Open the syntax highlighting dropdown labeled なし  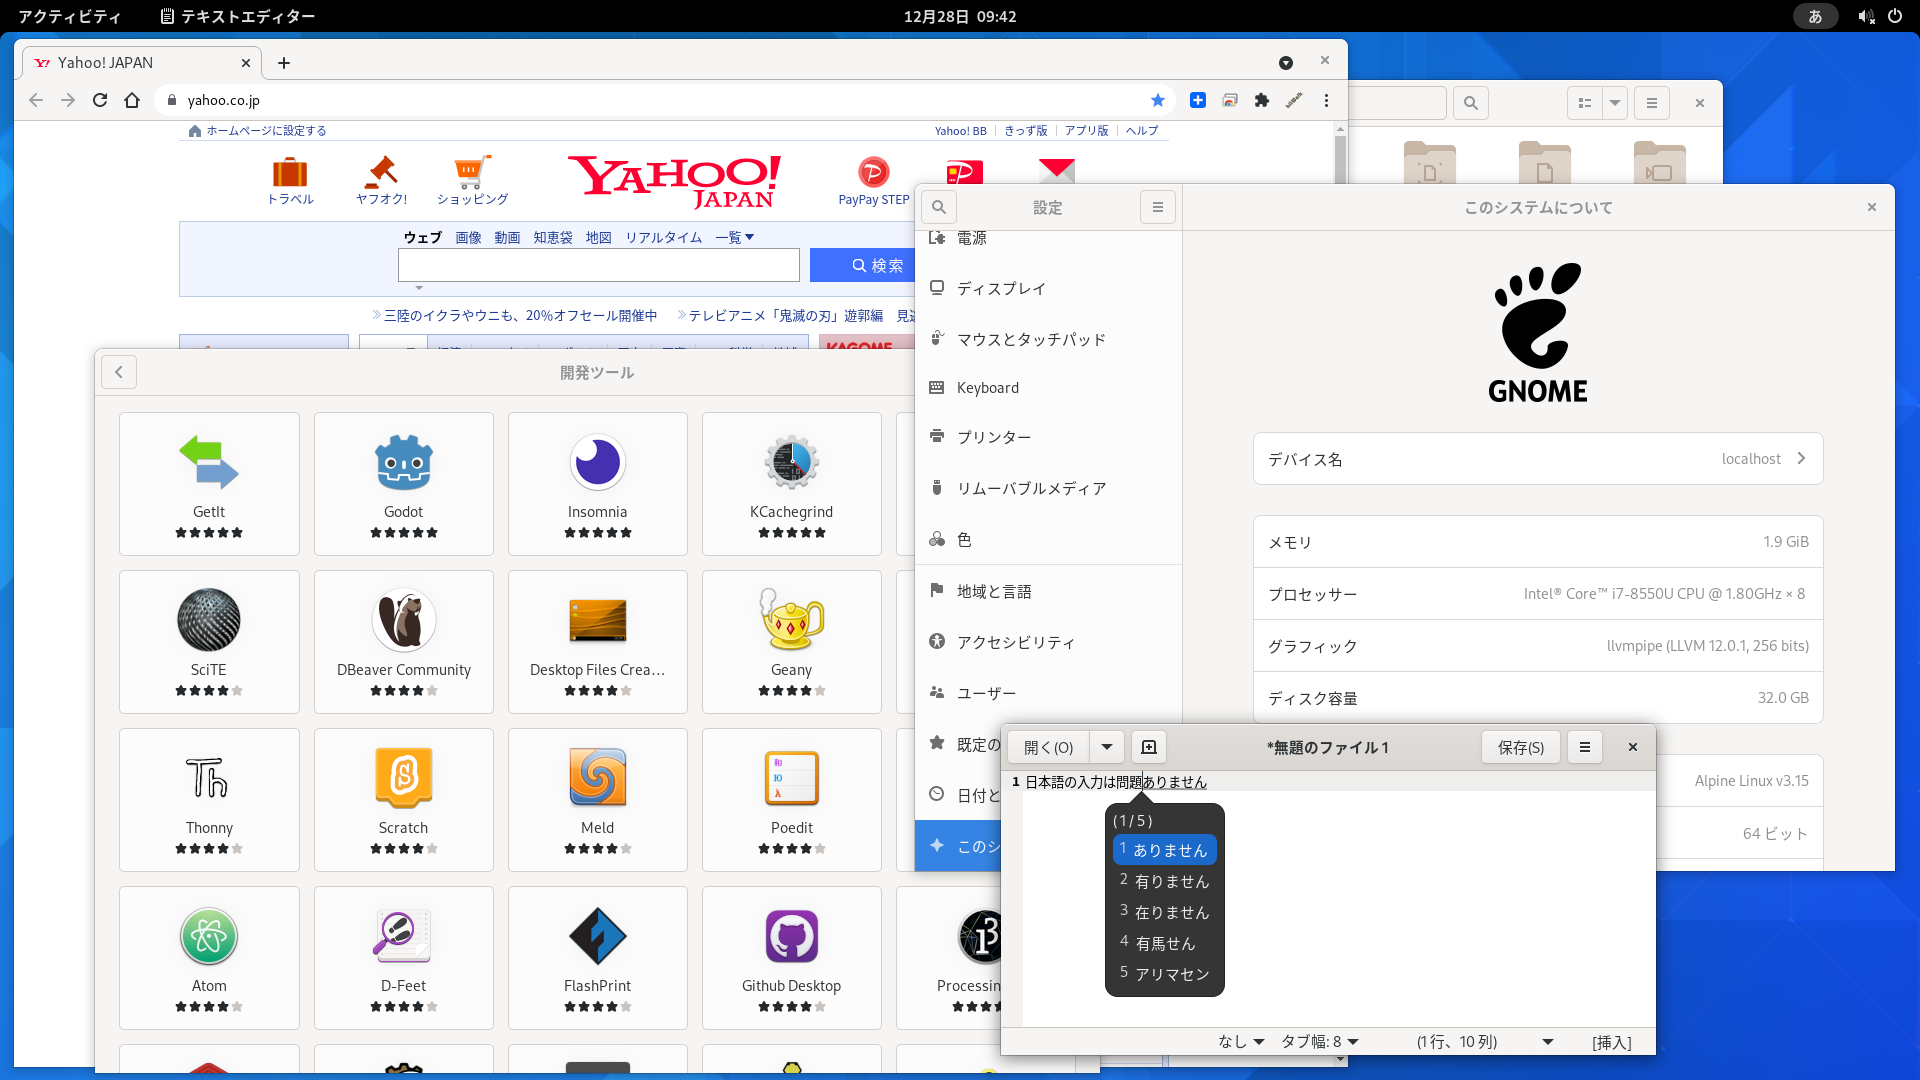click(1241, 1042)
